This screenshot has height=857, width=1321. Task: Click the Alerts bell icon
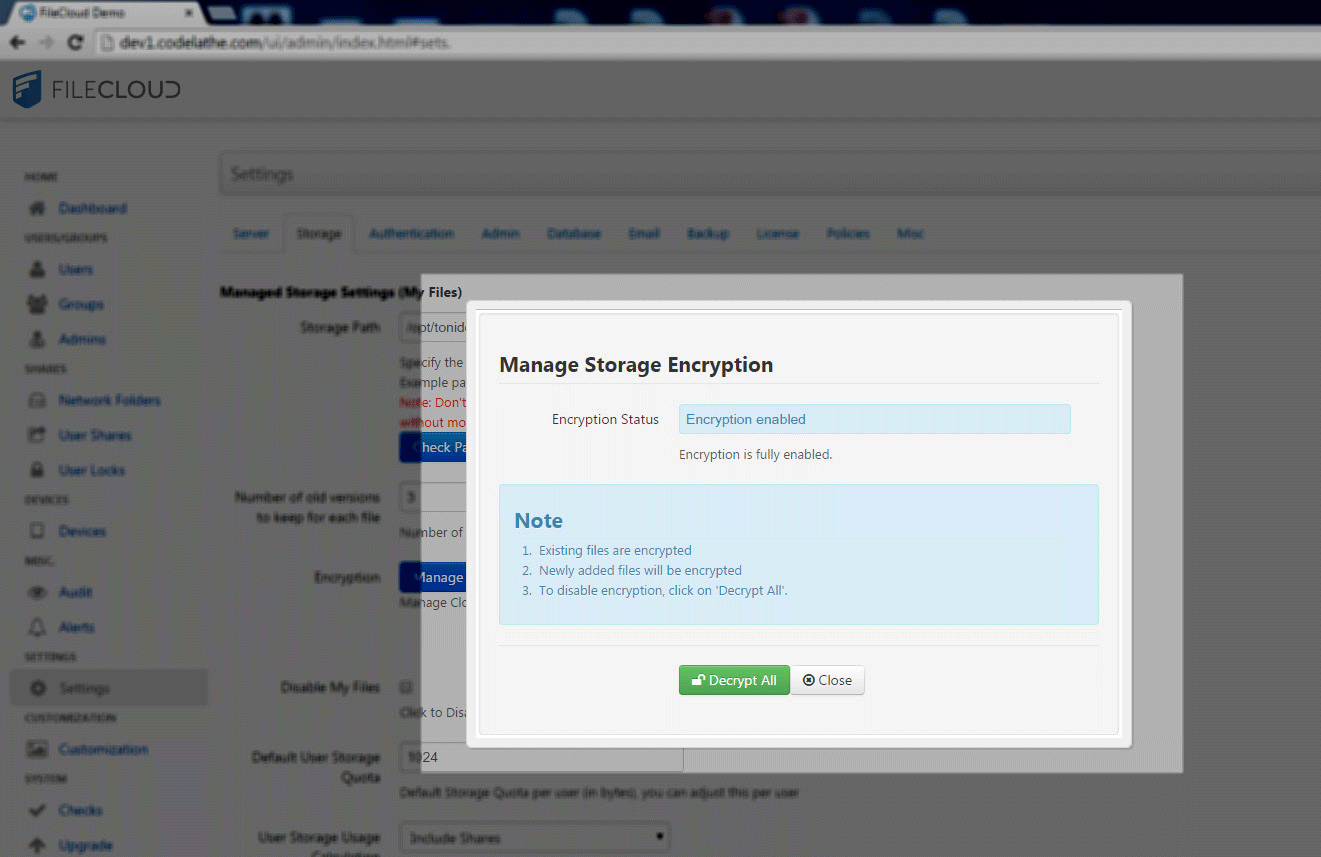pyautogui.click(x=37, y=627)
